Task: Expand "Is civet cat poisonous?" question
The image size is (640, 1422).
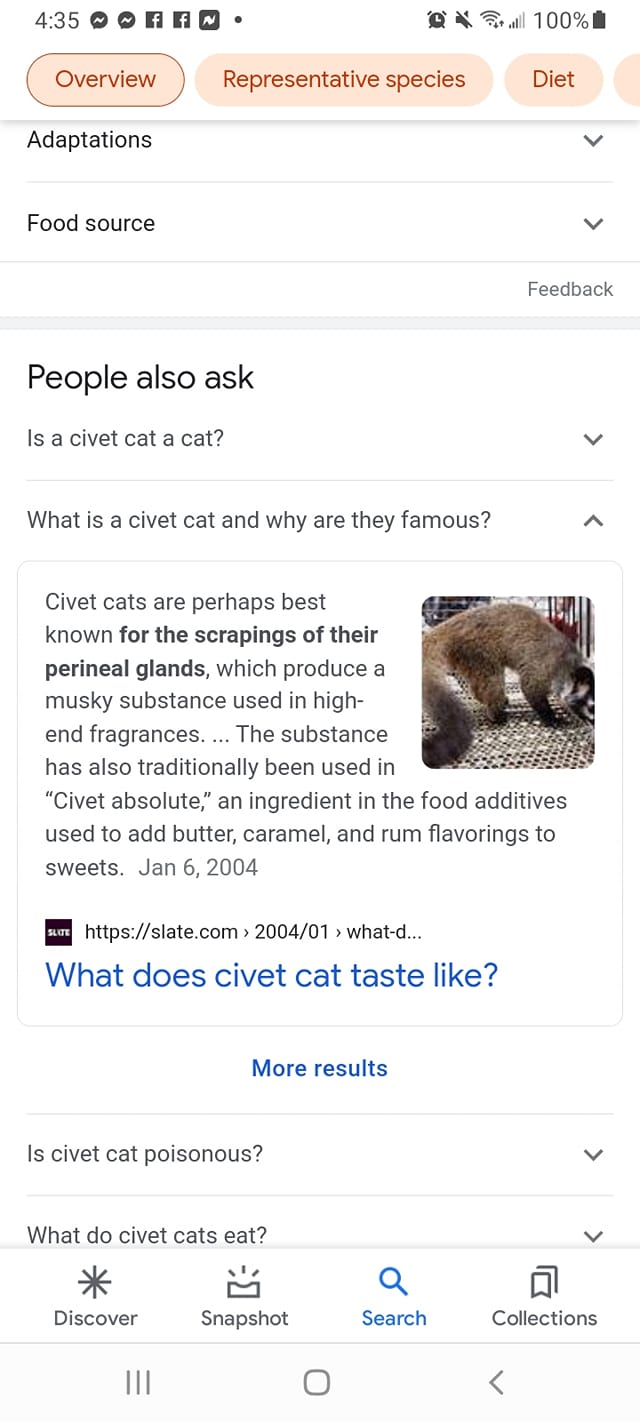Action: coord(320,1154)
